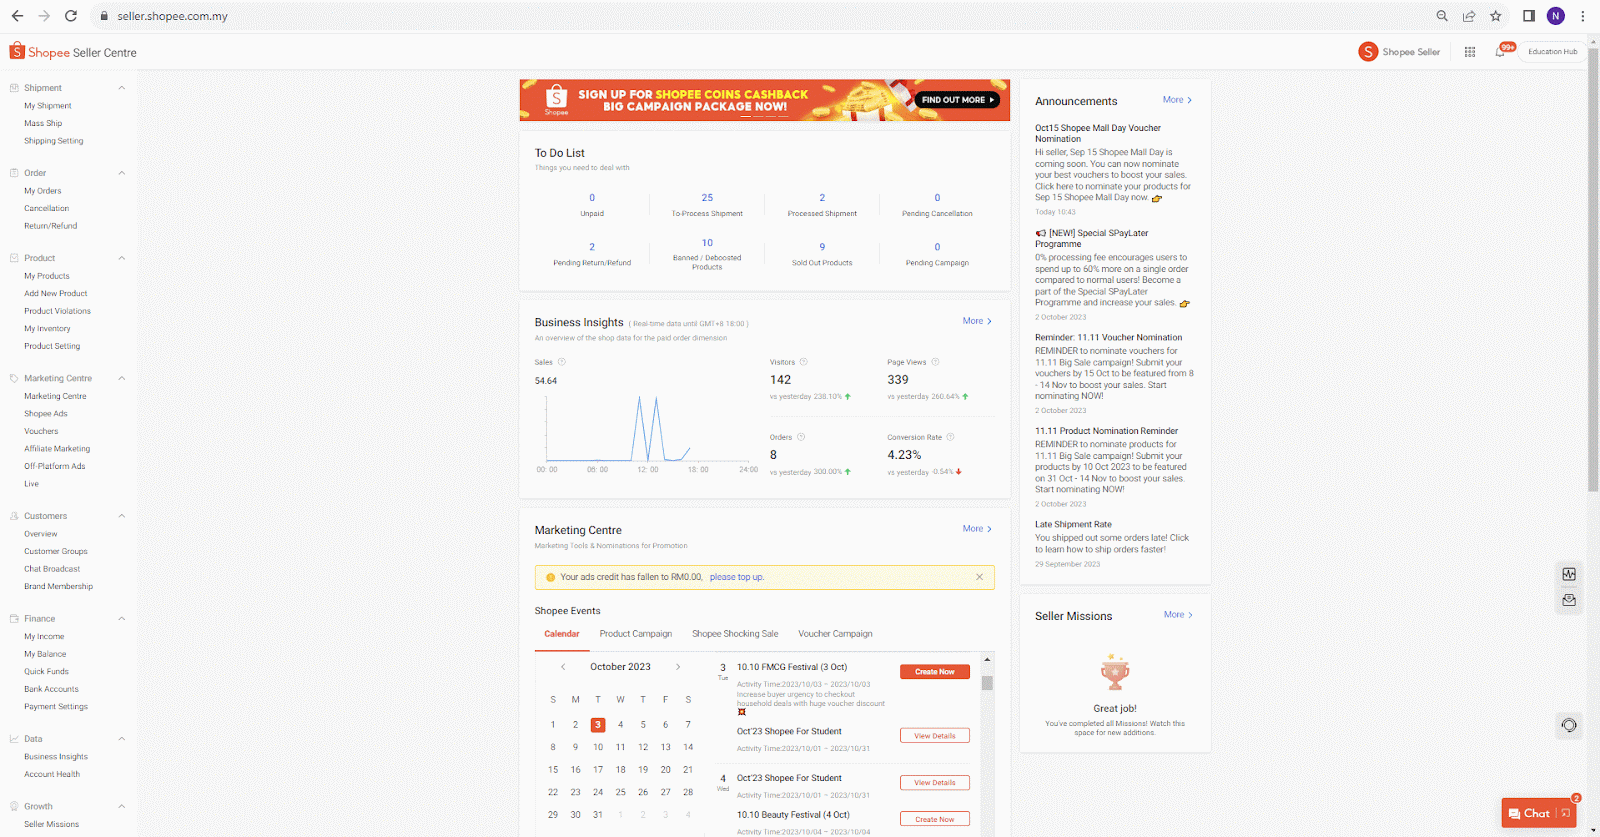1600x837 pixels.
Task: Click the activity monitor icon on right edge
Action: 1569,574
